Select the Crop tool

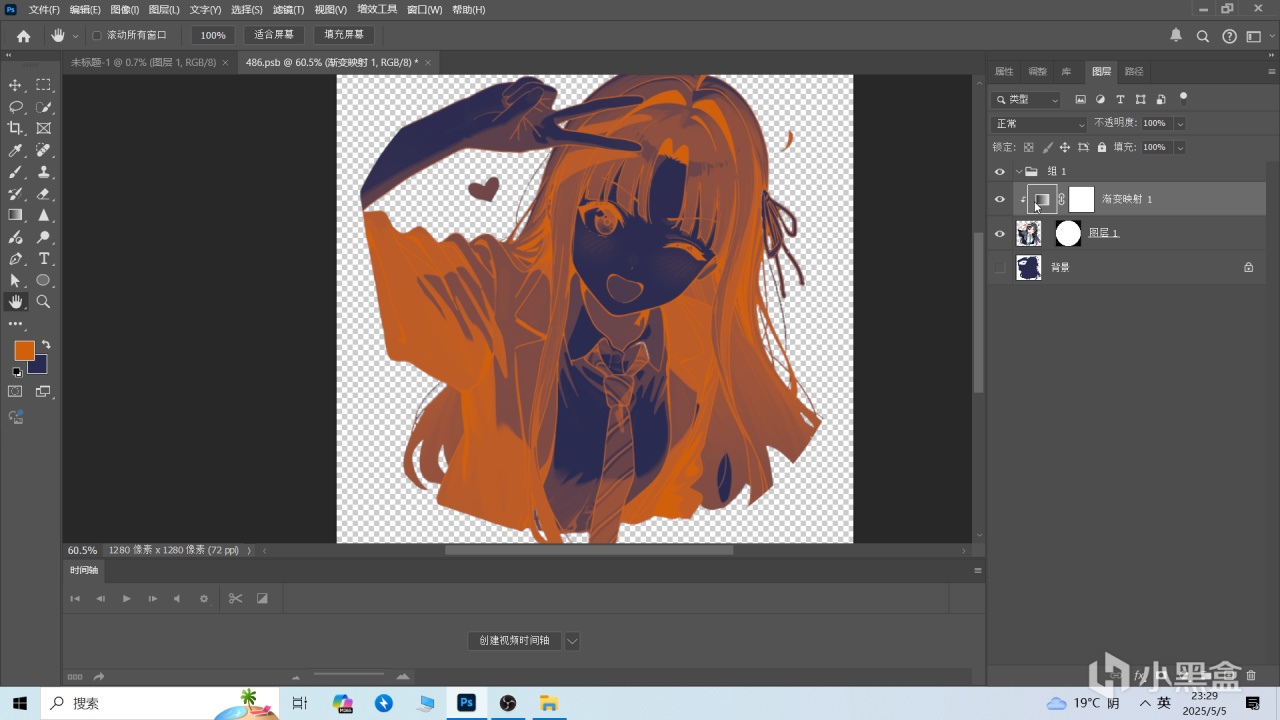point(15,128)
